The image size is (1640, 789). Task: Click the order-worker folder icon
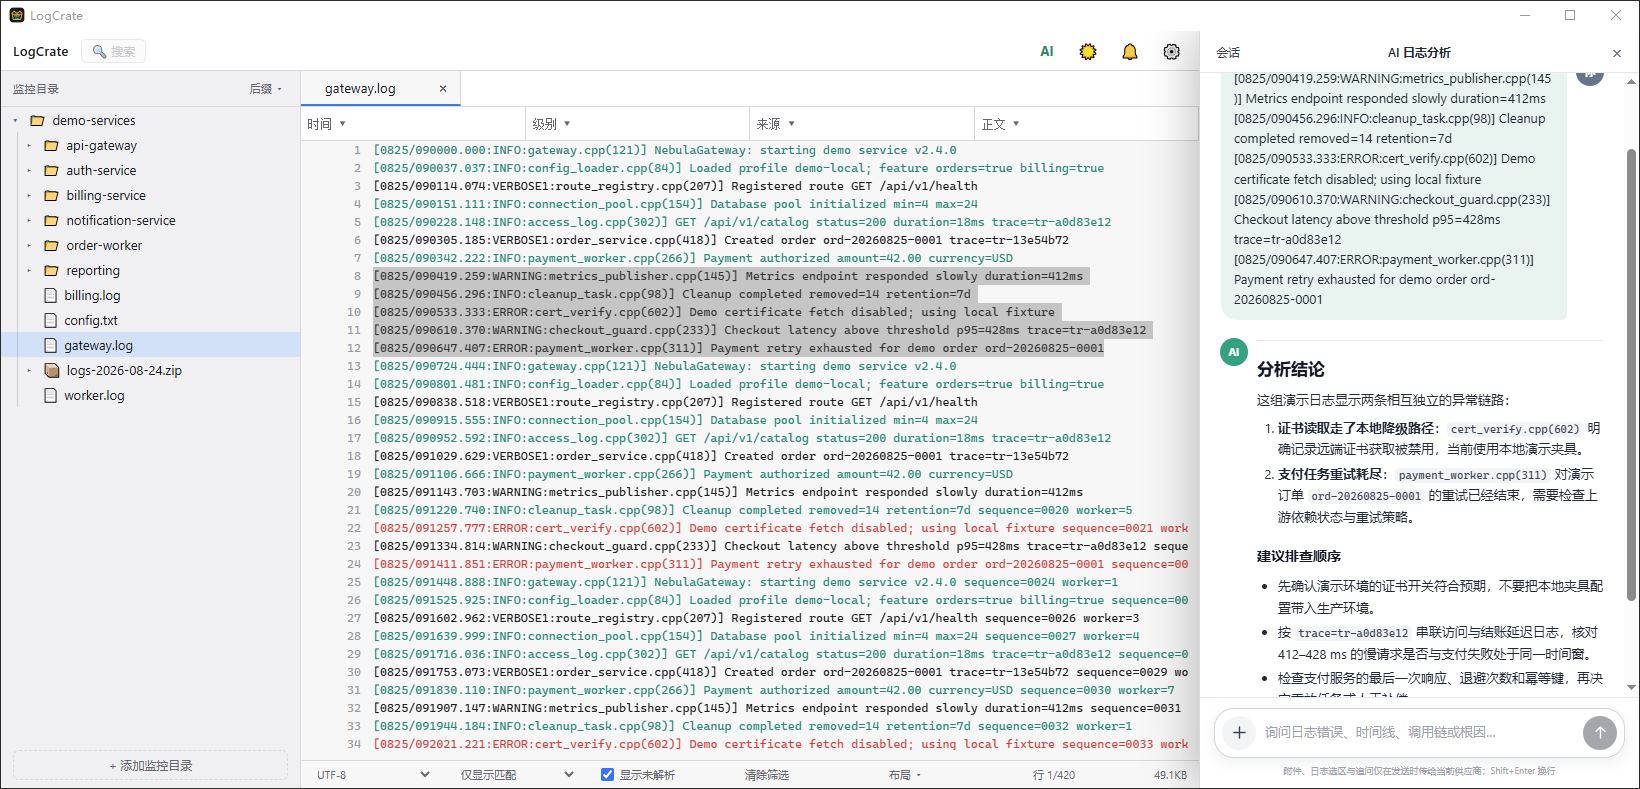pyautogui.click(x=52, y=245)
